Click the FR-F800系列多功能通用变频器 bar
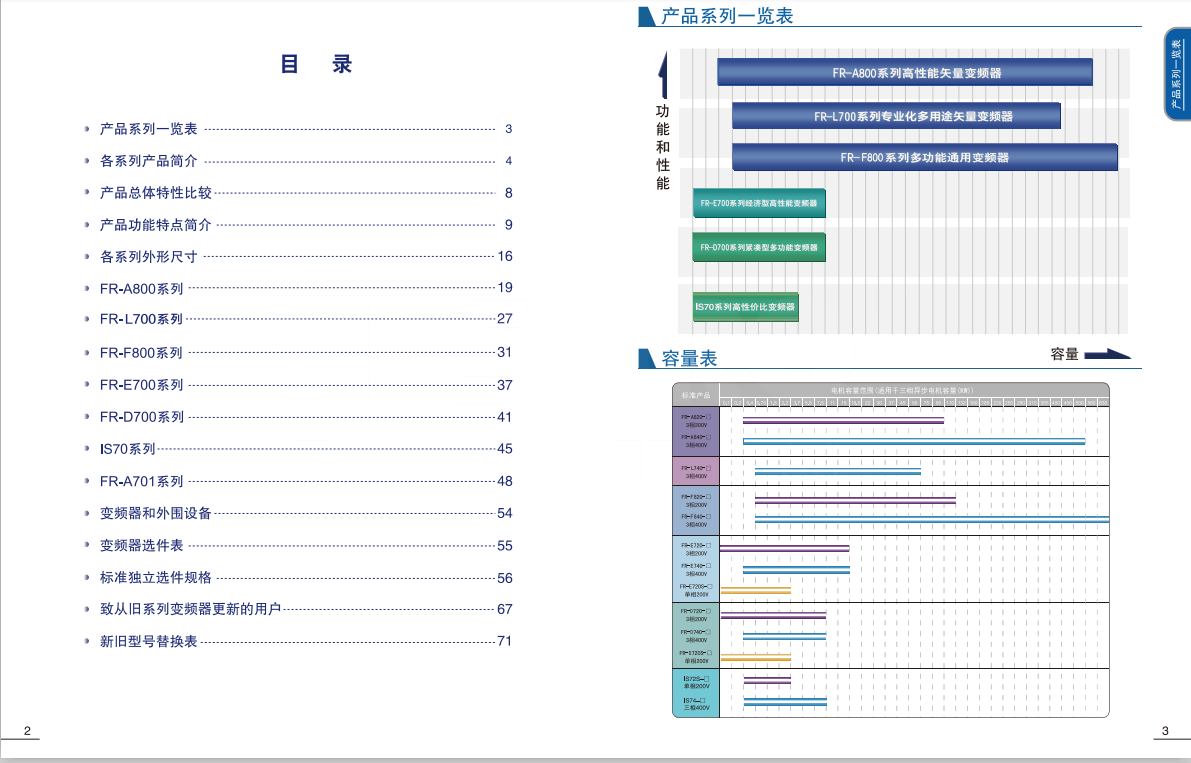Screen dimensions: 1191x763 click(x=924, y=157)
